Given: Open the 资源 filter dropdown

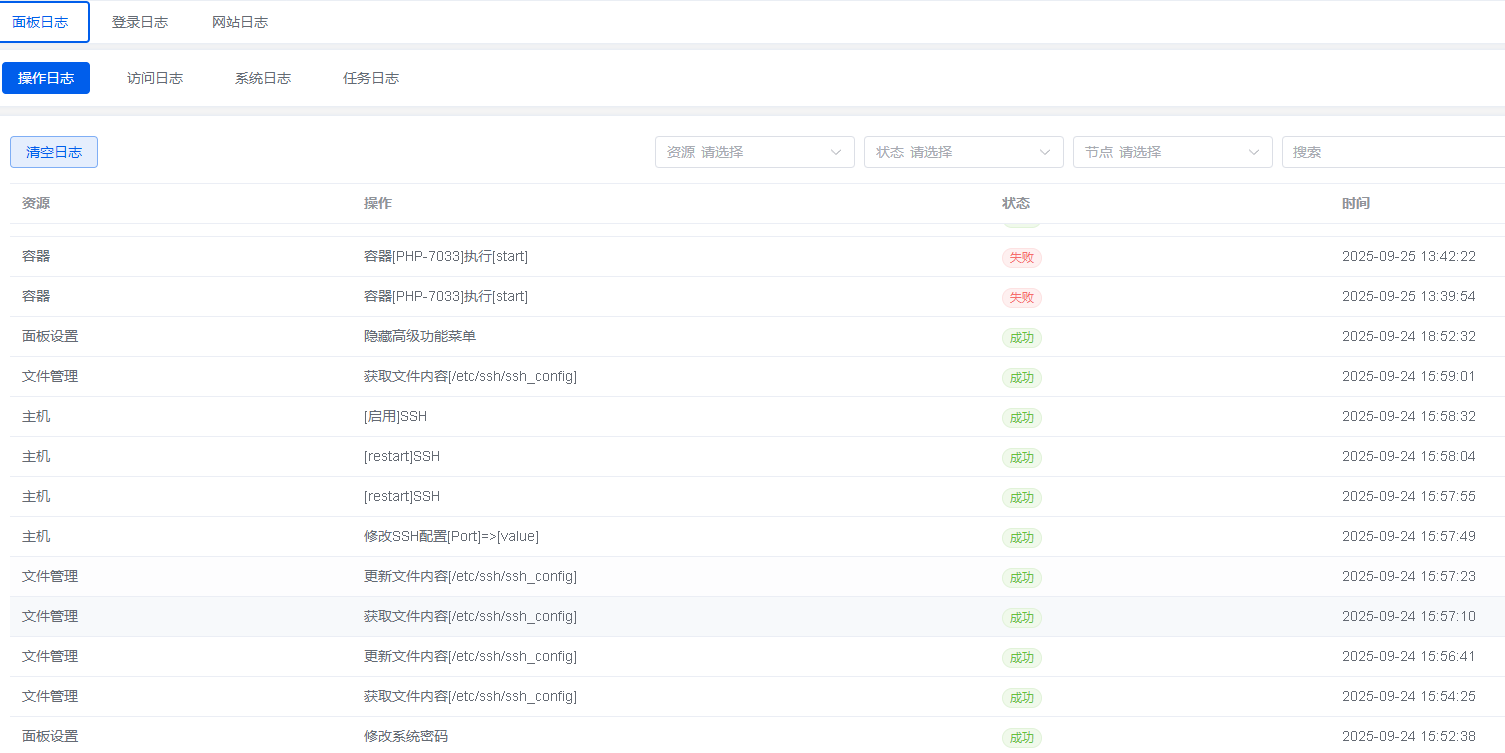Looking at the screenshot, I should [755, 152].
